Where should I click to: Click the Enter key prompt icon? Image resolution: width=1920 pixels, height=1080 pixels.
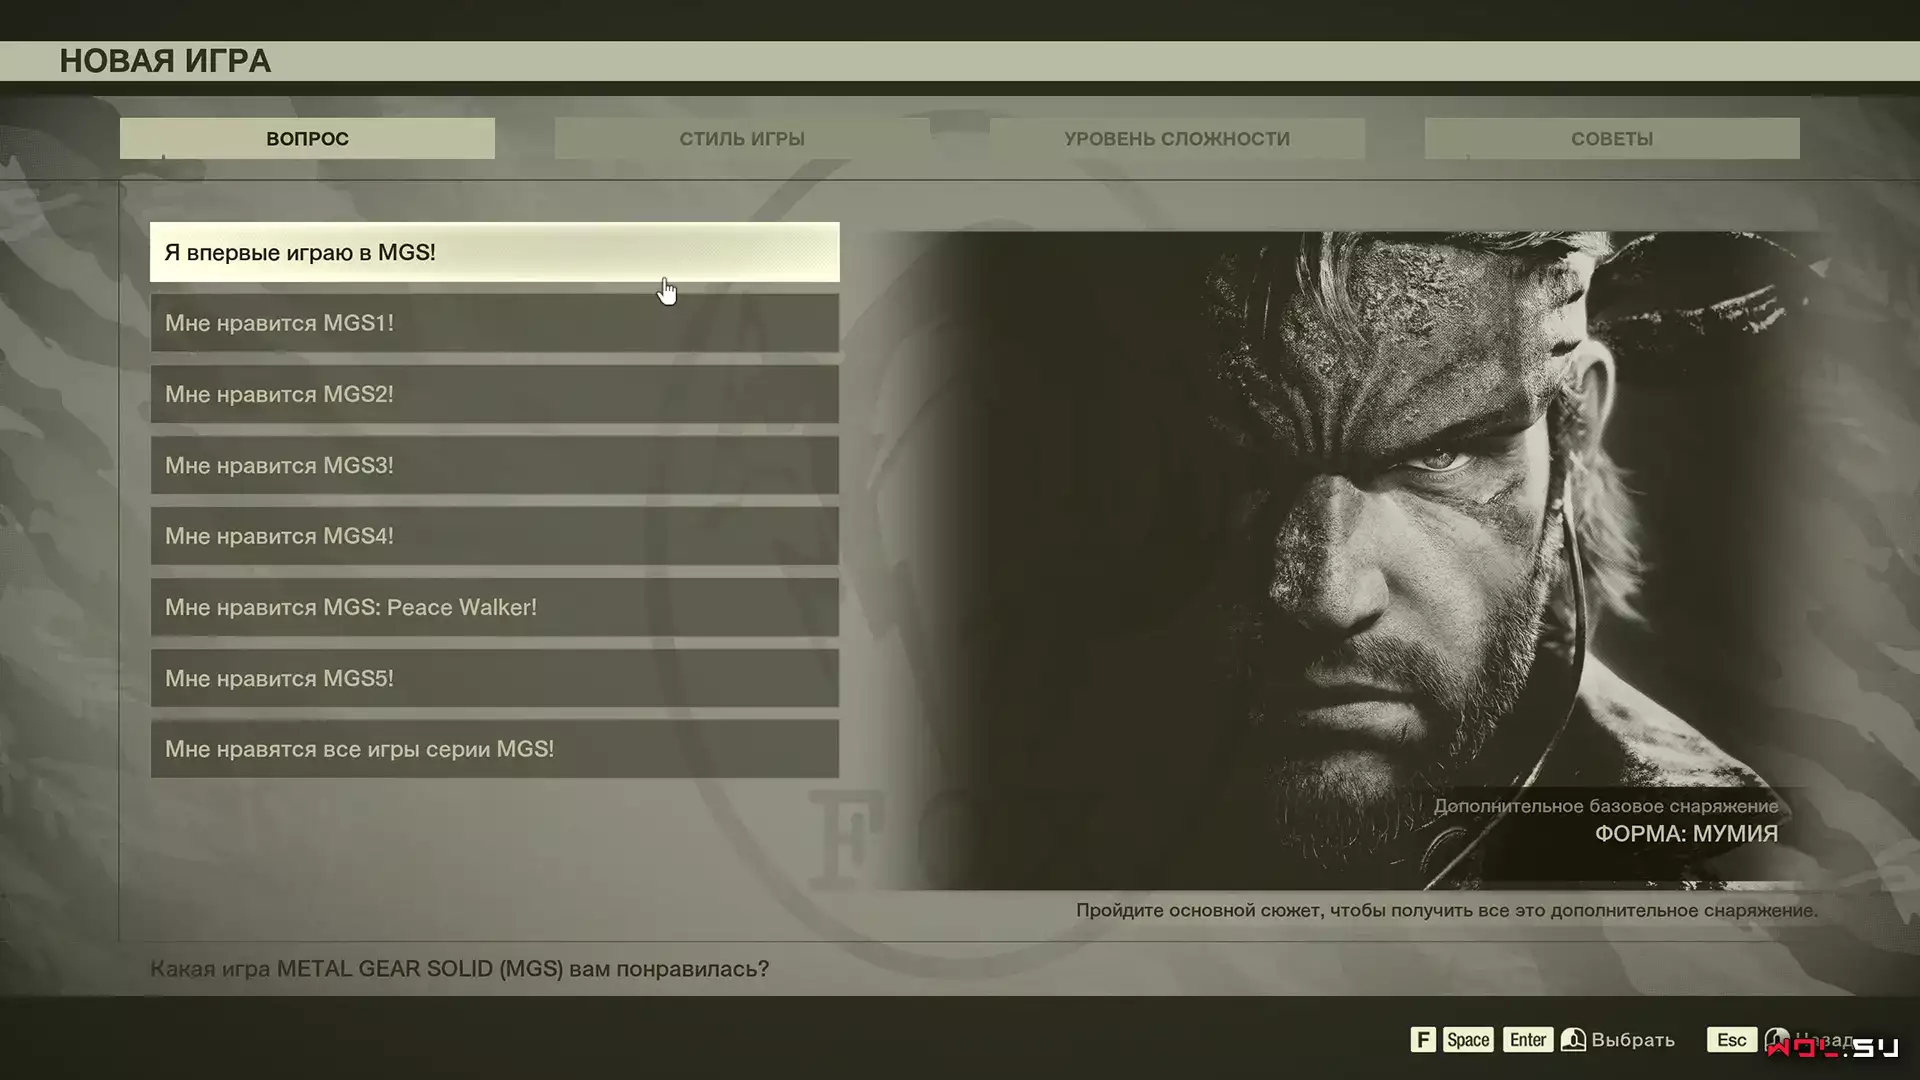tap(1528, 1040)
